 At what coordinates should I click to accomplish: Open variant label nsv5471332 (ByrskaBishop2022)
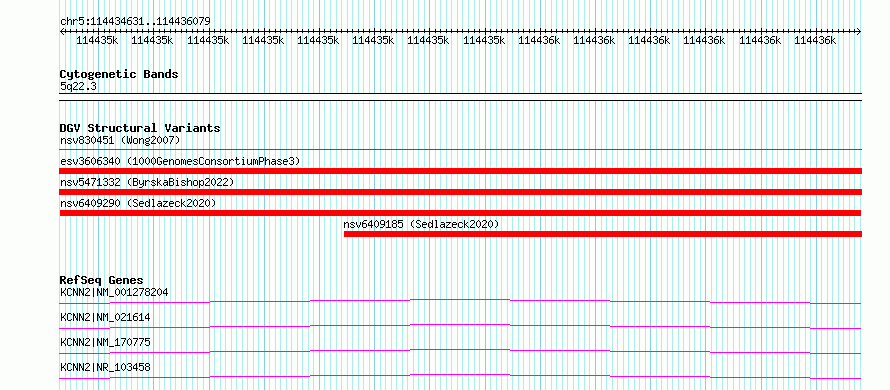[147, 182]
